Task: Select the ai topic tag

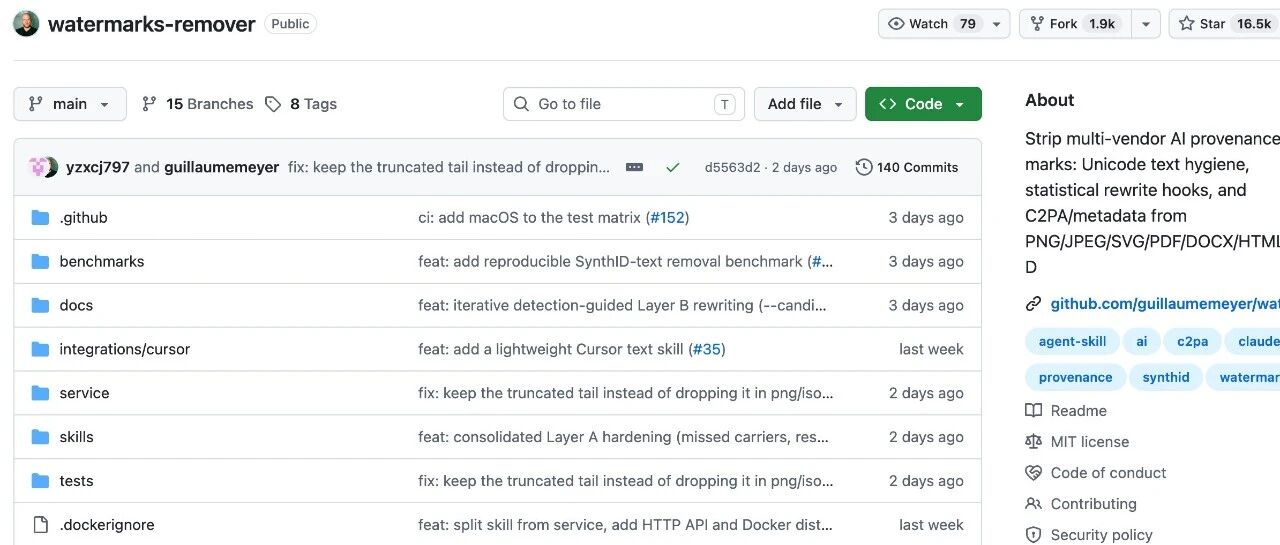Action: (1141, 342)
